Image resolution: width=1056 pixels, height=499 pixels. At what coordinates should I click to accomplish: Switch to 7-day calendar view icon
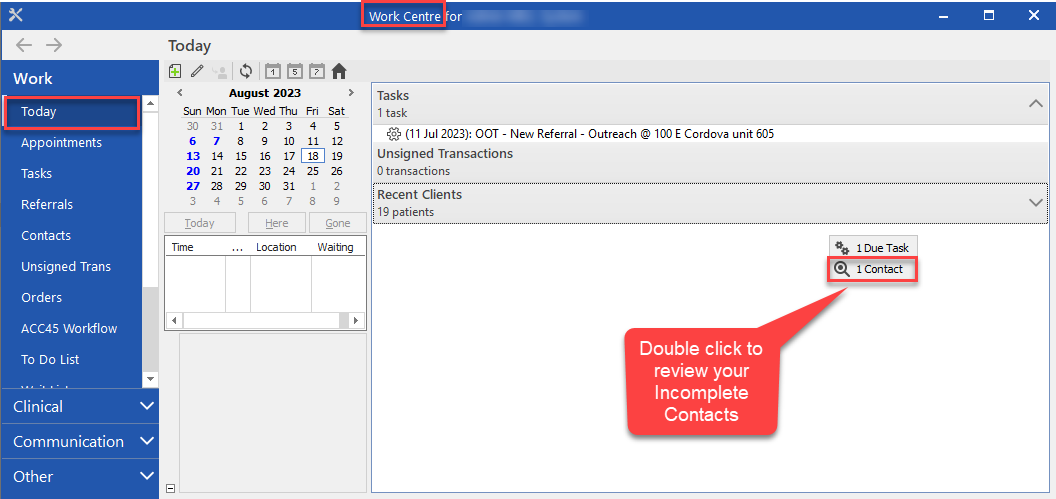click(317, 71)
